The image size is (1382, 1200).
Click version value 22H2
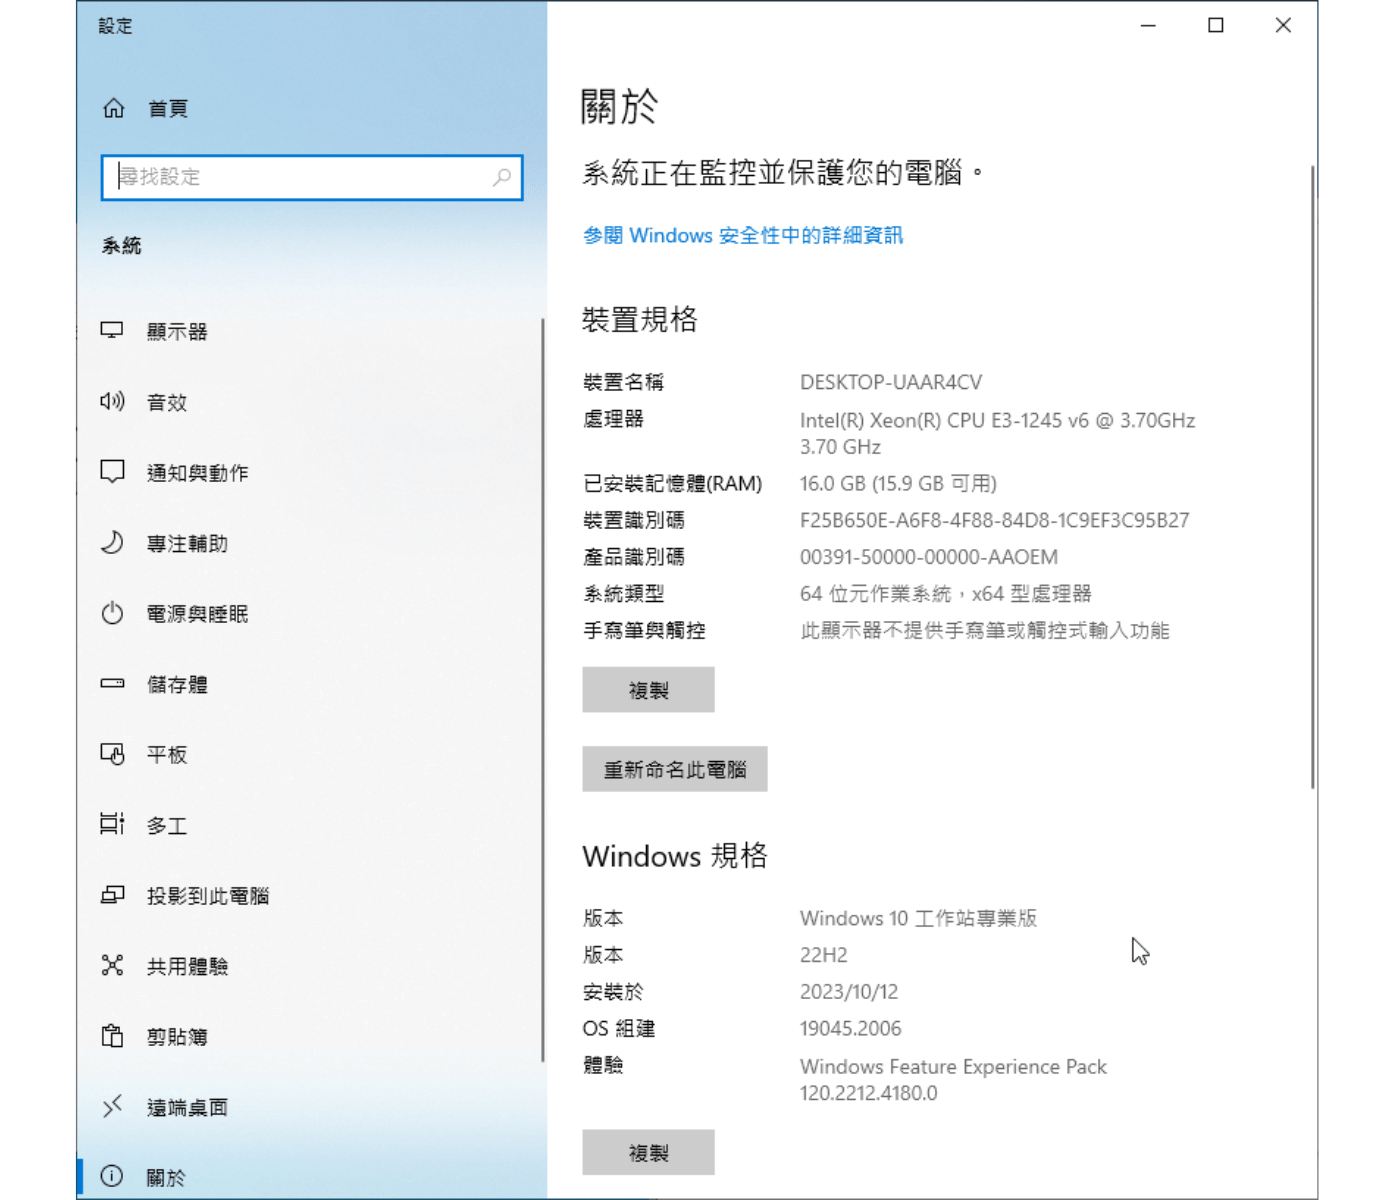coord(824,955)
